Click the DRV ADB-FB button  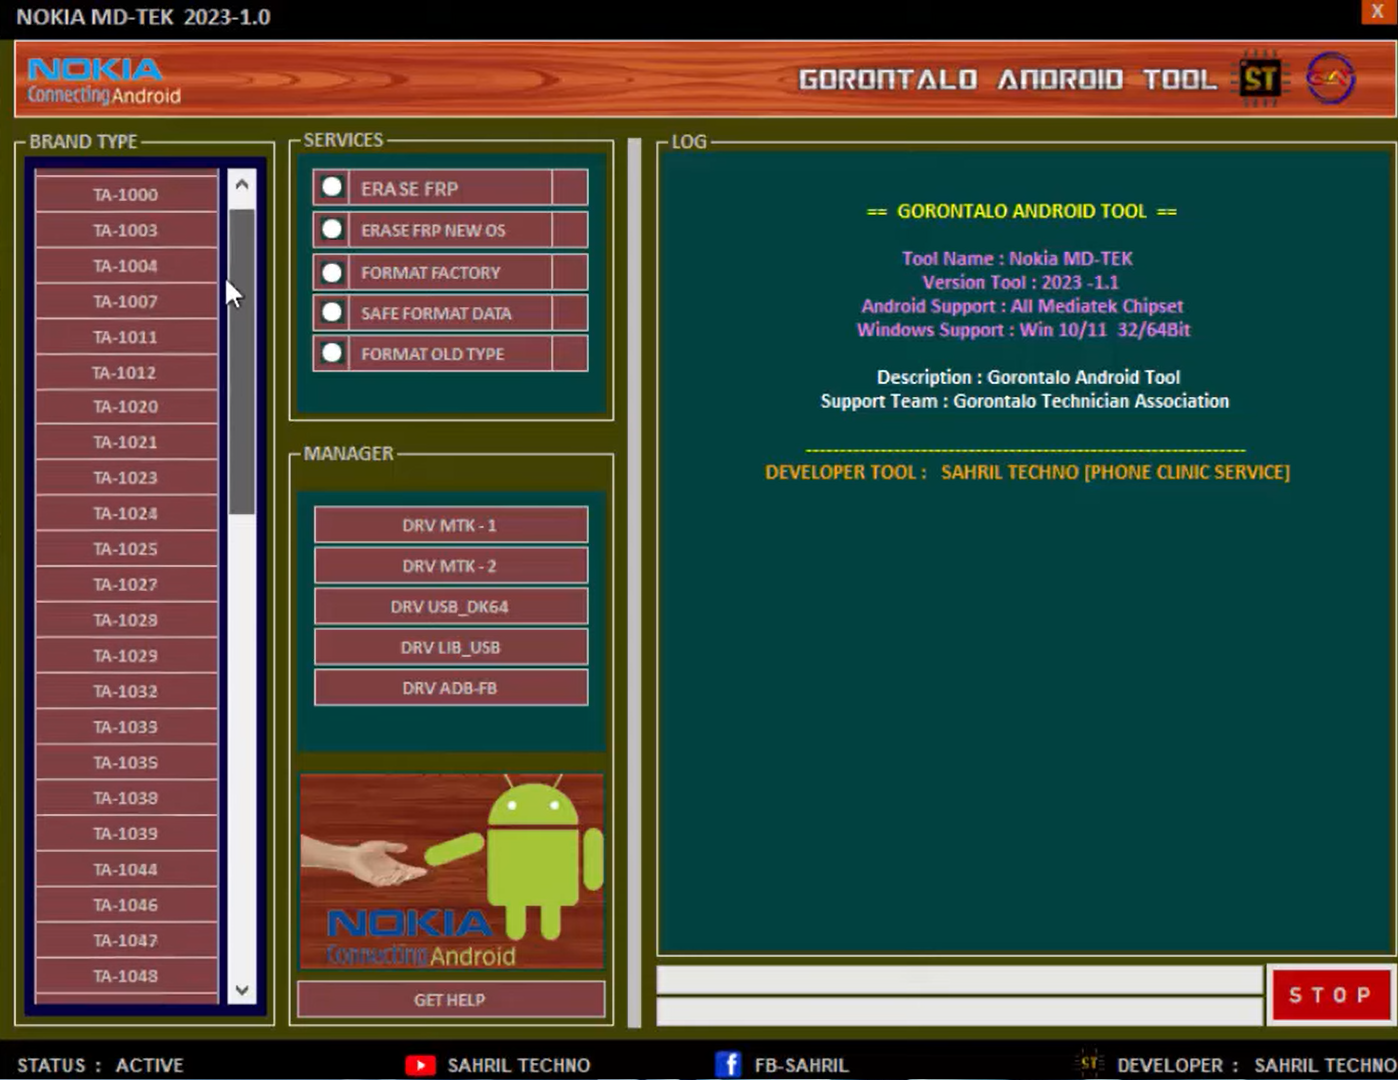[451, 688]
